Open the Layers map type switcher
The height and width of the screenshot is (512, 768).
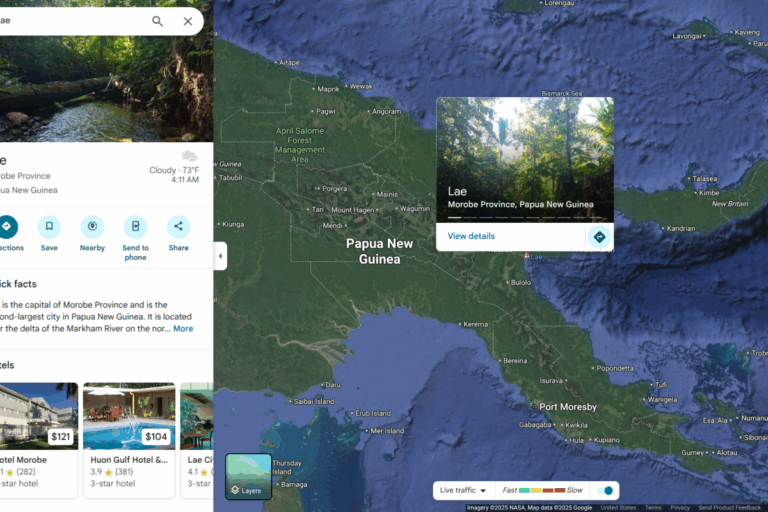tap(248, 477)
